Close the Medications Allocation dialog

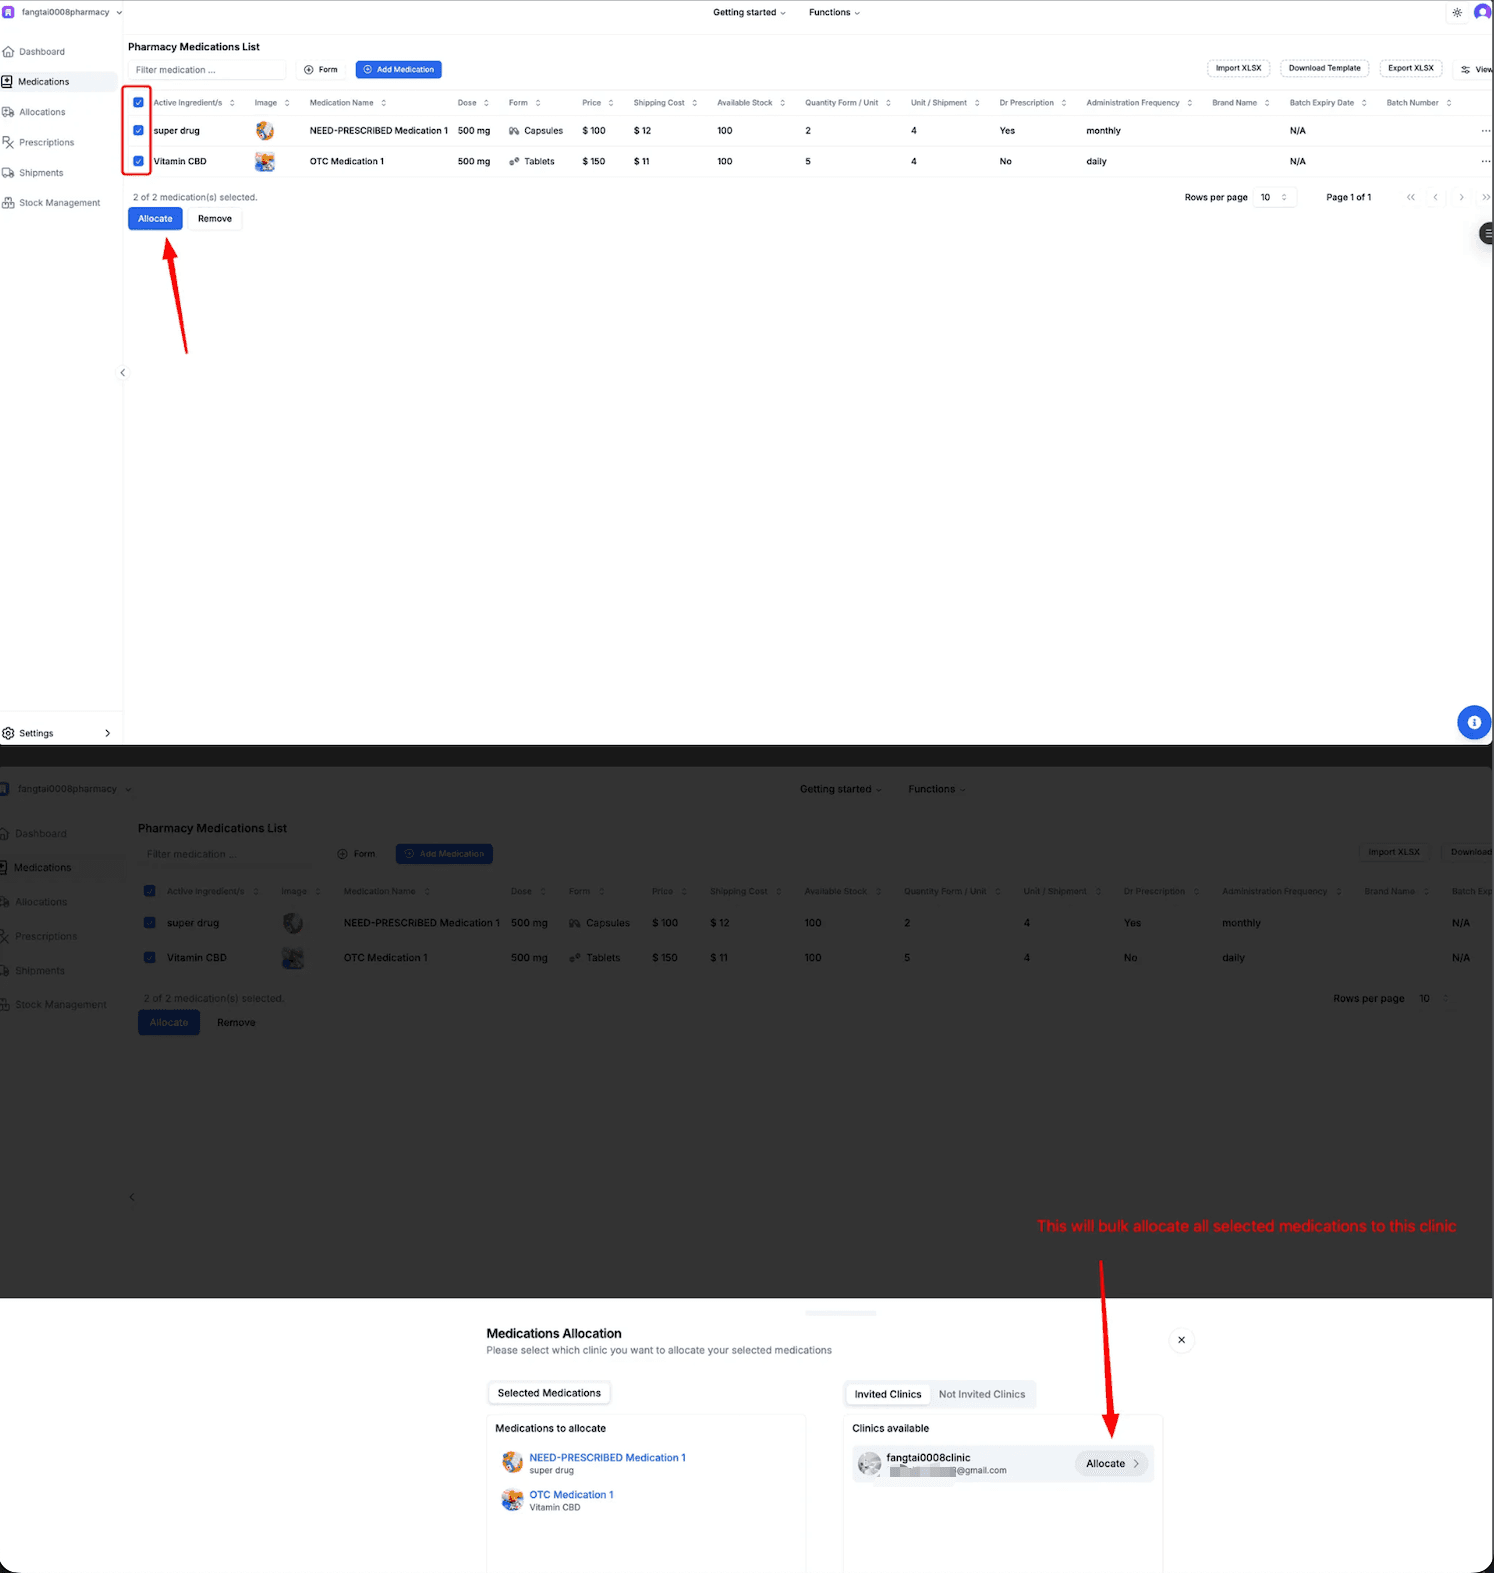(1181, 1340)
